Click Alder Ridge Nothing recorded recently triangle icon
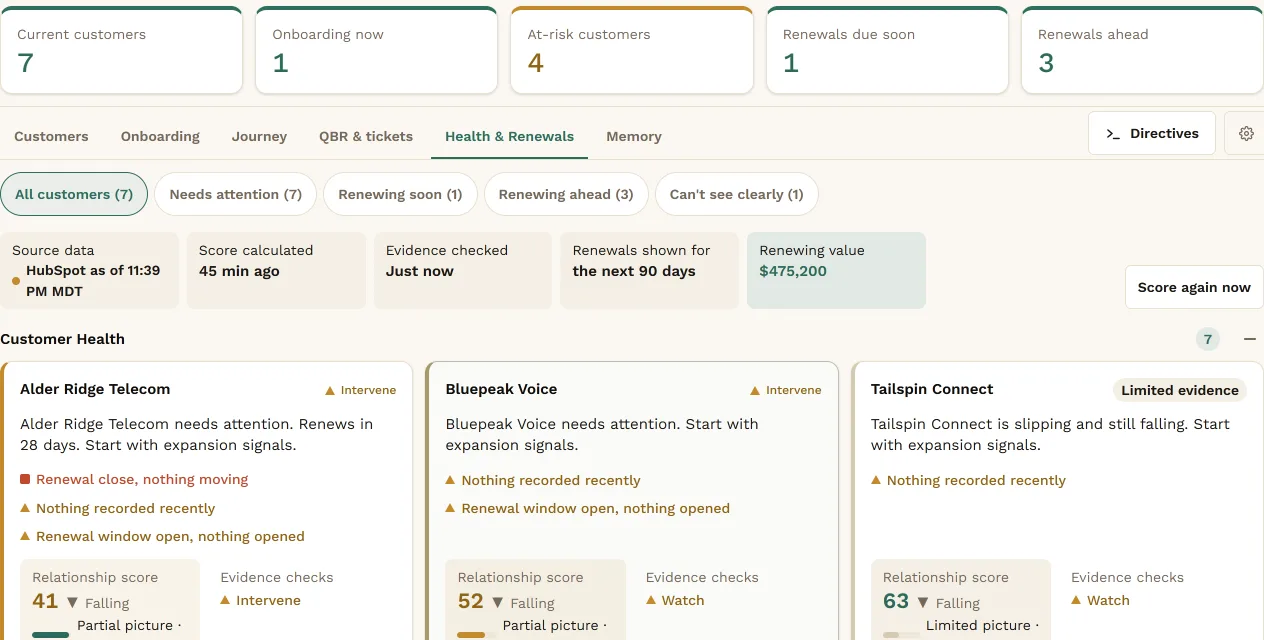This screenshot has height=640, width=1264. [25, 508]
